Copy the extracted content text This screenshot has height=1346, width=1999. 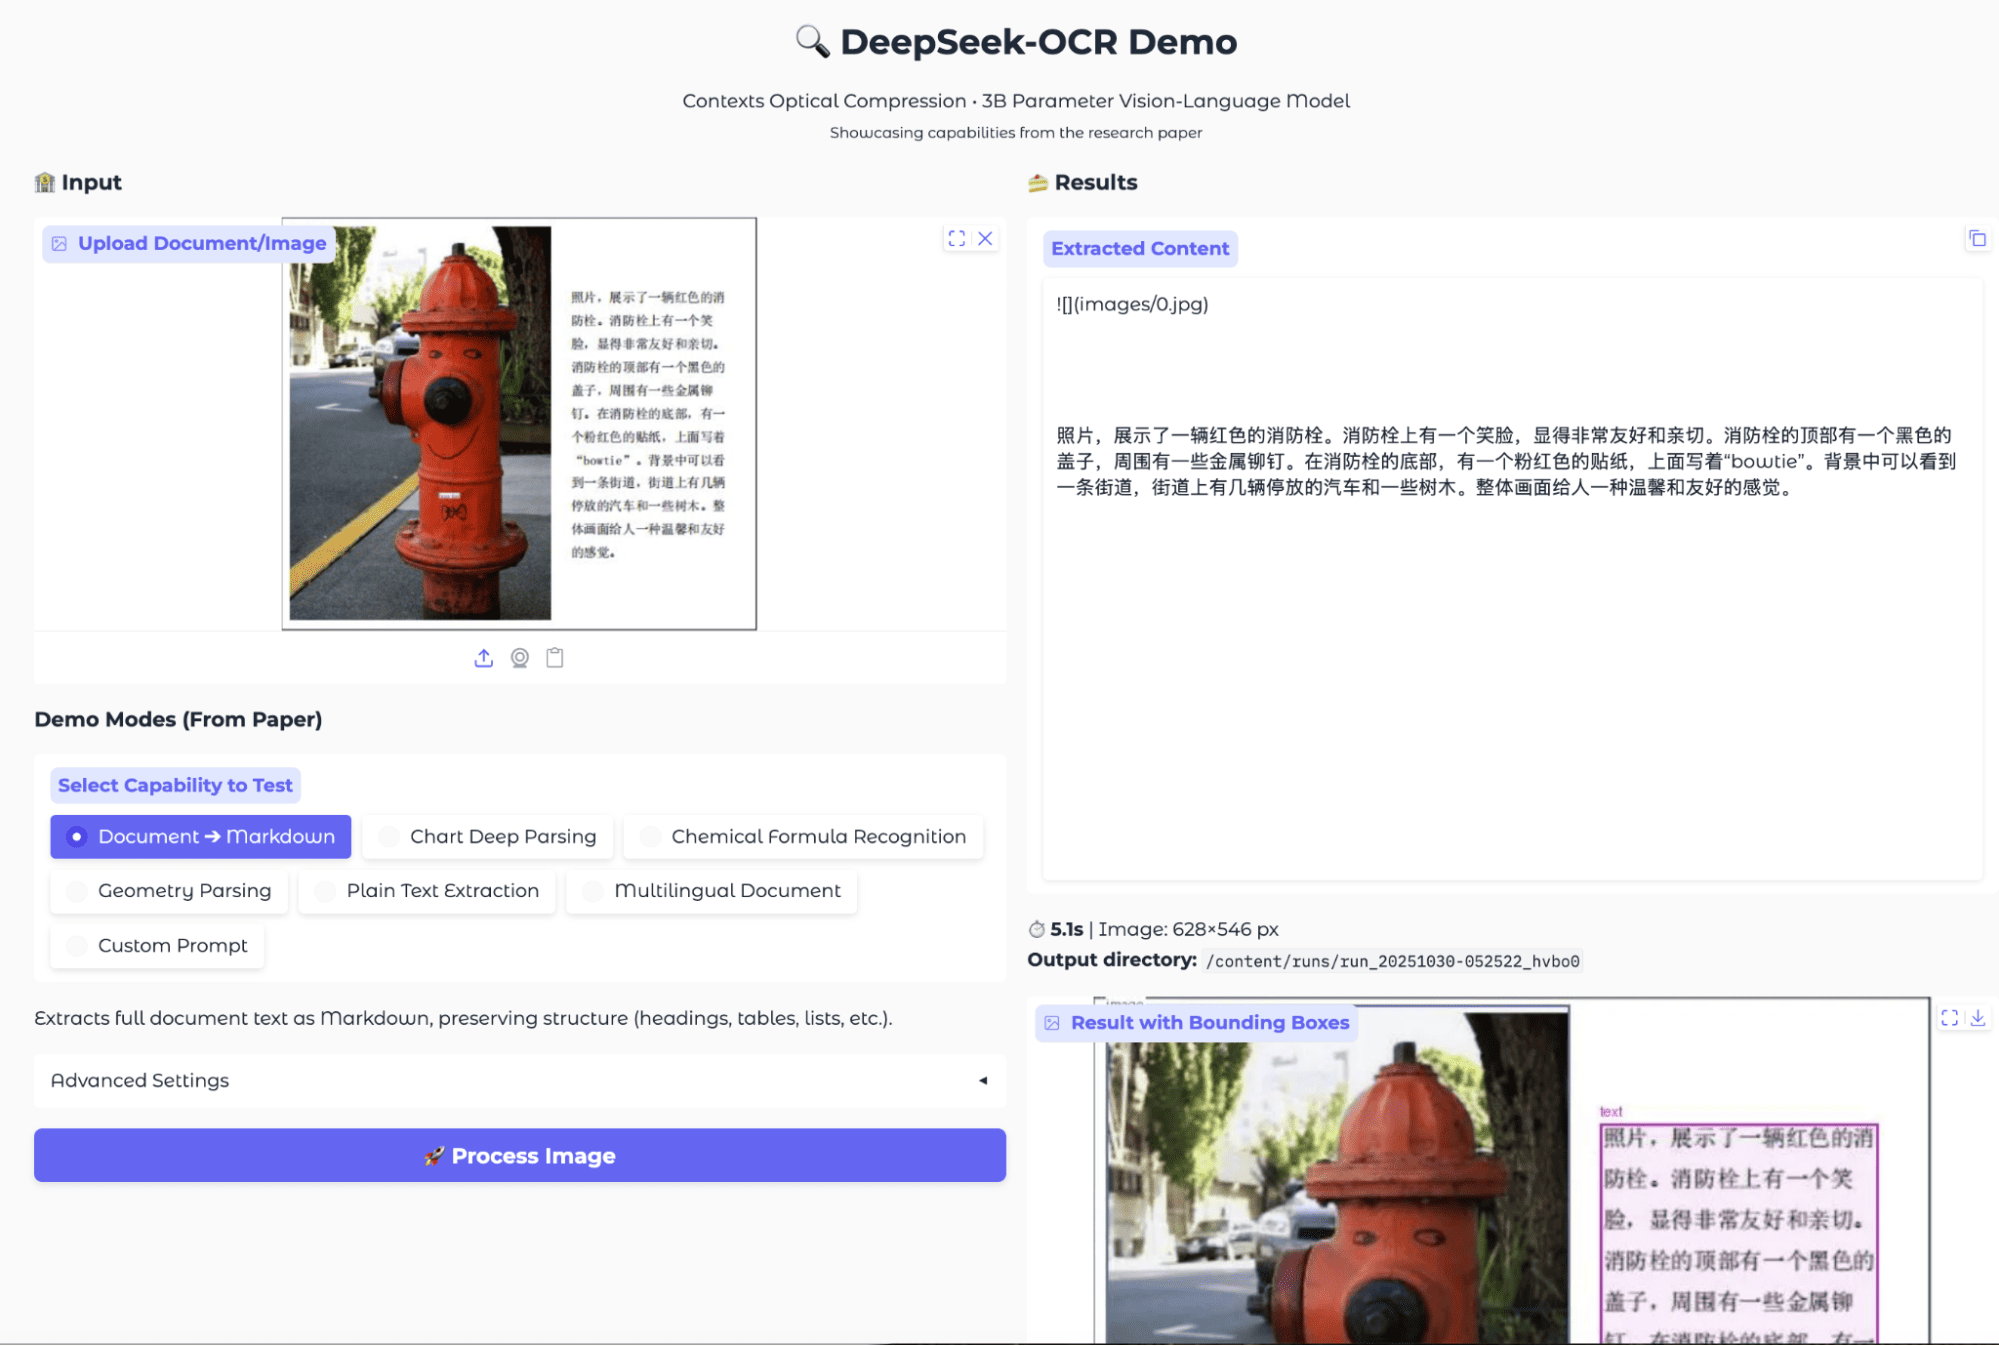(x=1977, y=239)
